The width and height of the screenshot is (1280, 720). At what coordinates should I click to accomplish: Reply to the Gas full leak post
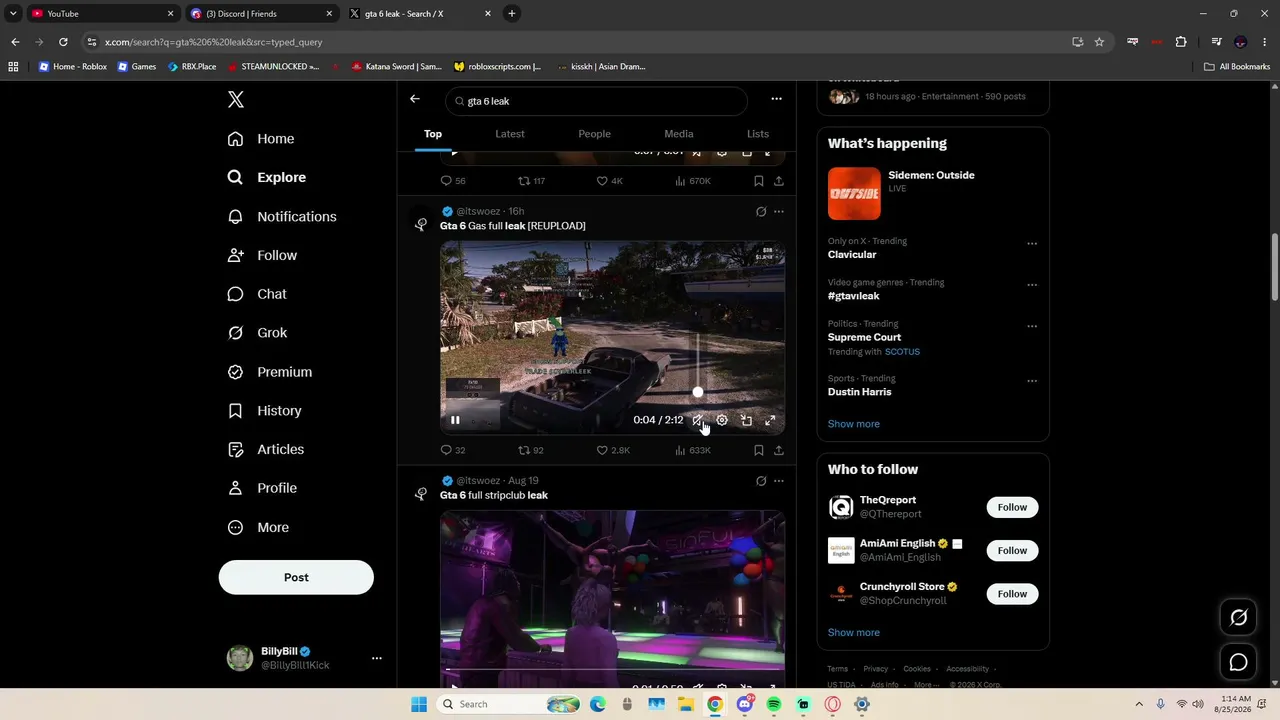point(453,450)
